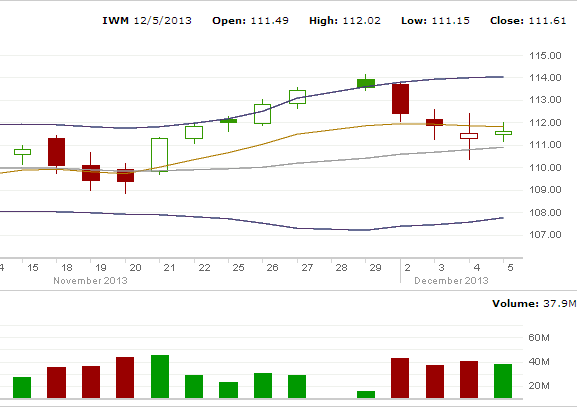Select the Low: 111.15 value
This screenshot has height=408, width=585.
point(435,21)
